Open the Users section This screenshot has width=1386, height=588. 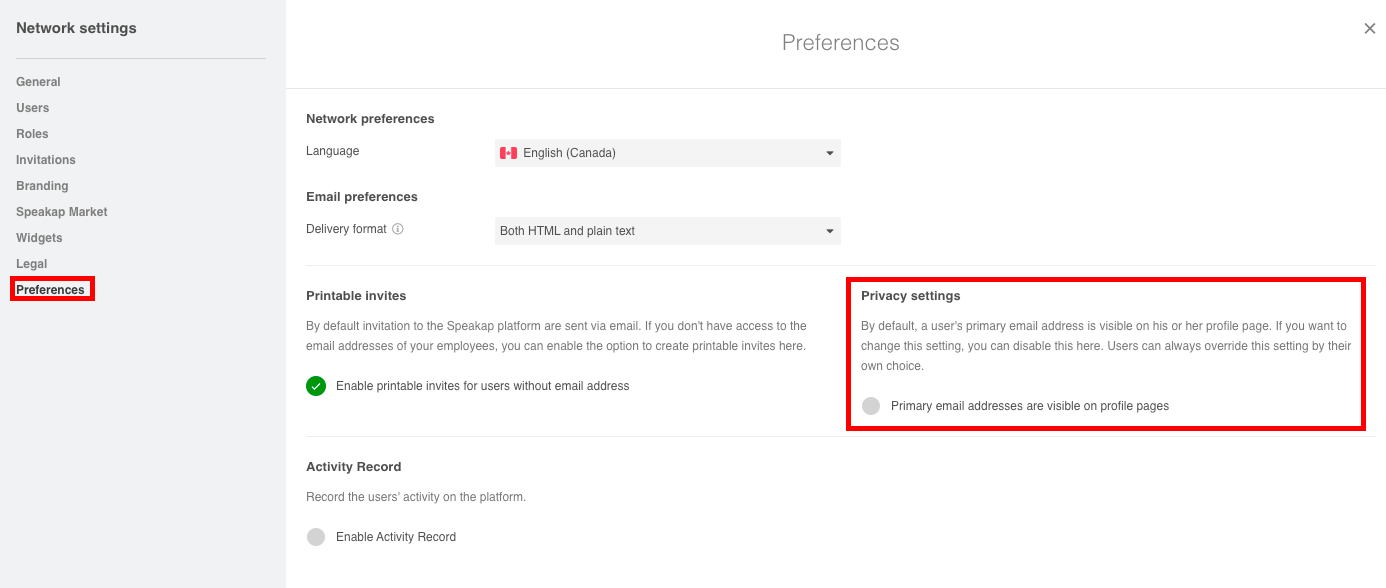(32, 108)
